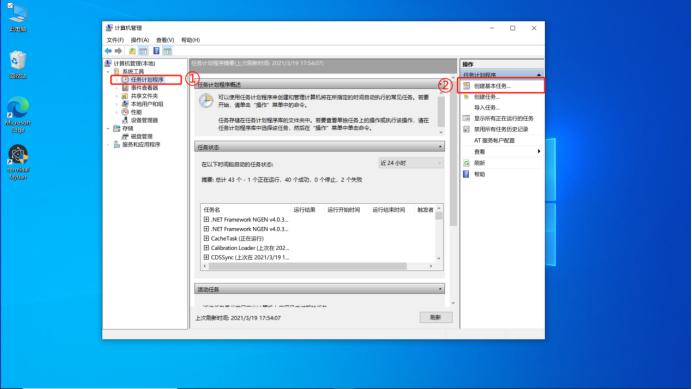The image size is (692, 389).
Task: Select the 共享文件夹 tree icon
Action: coord(125,96)
